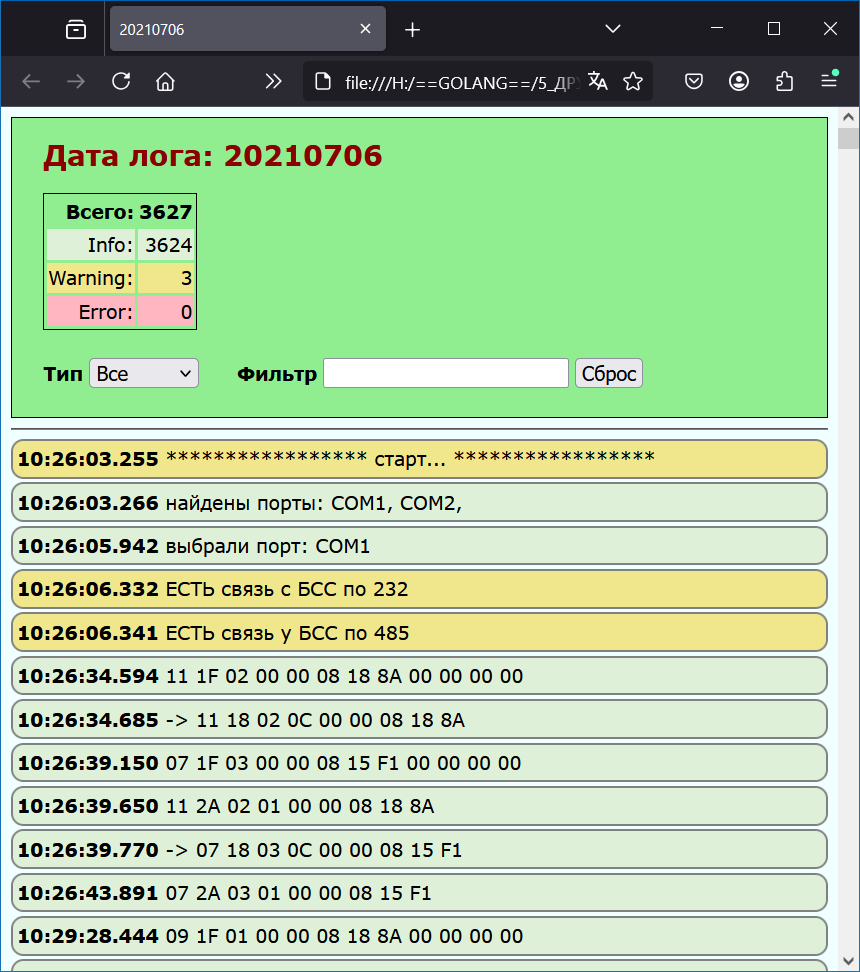Click the Фильтр text input

point(446,373)
